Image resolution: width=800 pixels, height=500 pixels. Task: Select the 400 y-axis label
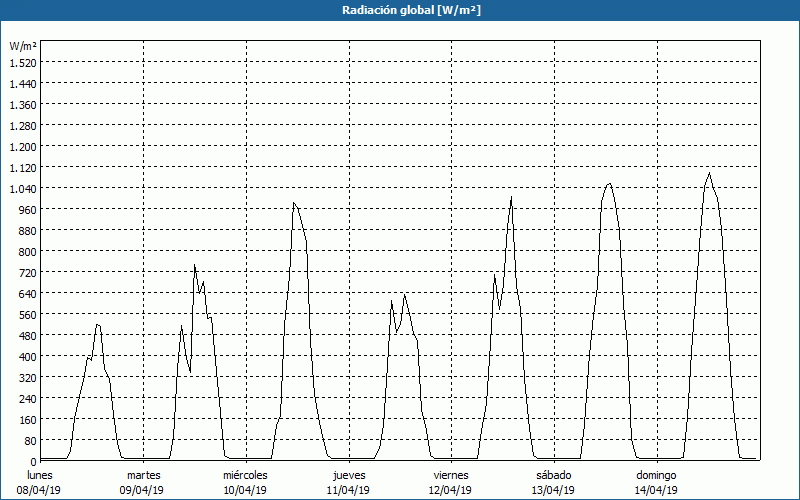[29, 357]
